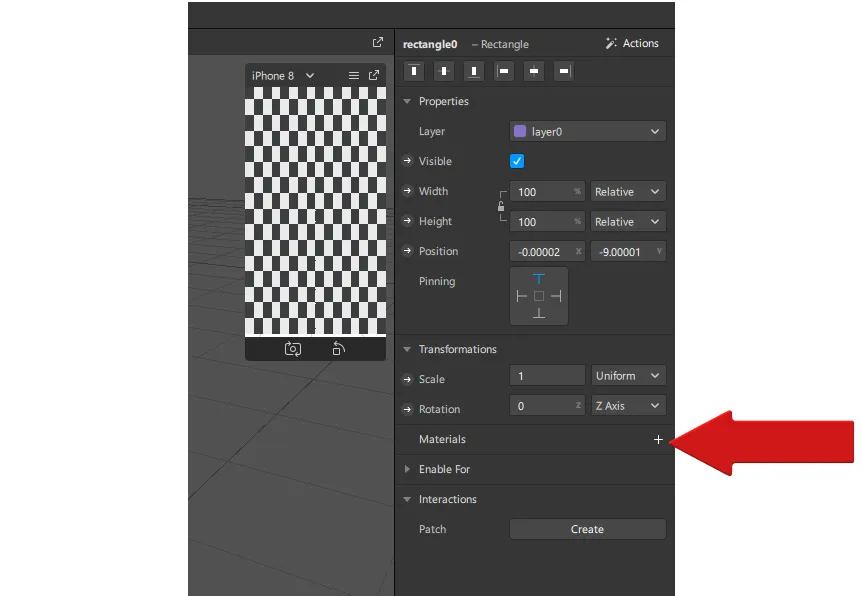Screen dimensions: 862x596
Task: Edit the Height value field
Action: point(548,222)
